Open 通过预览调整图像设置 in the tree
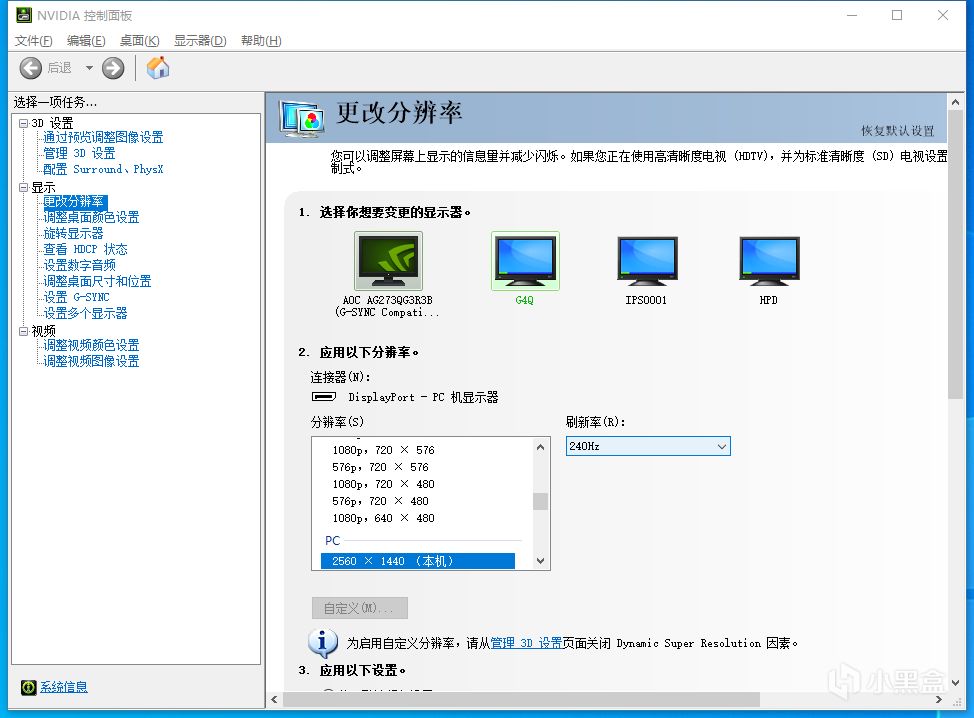 tap(103, 137)
